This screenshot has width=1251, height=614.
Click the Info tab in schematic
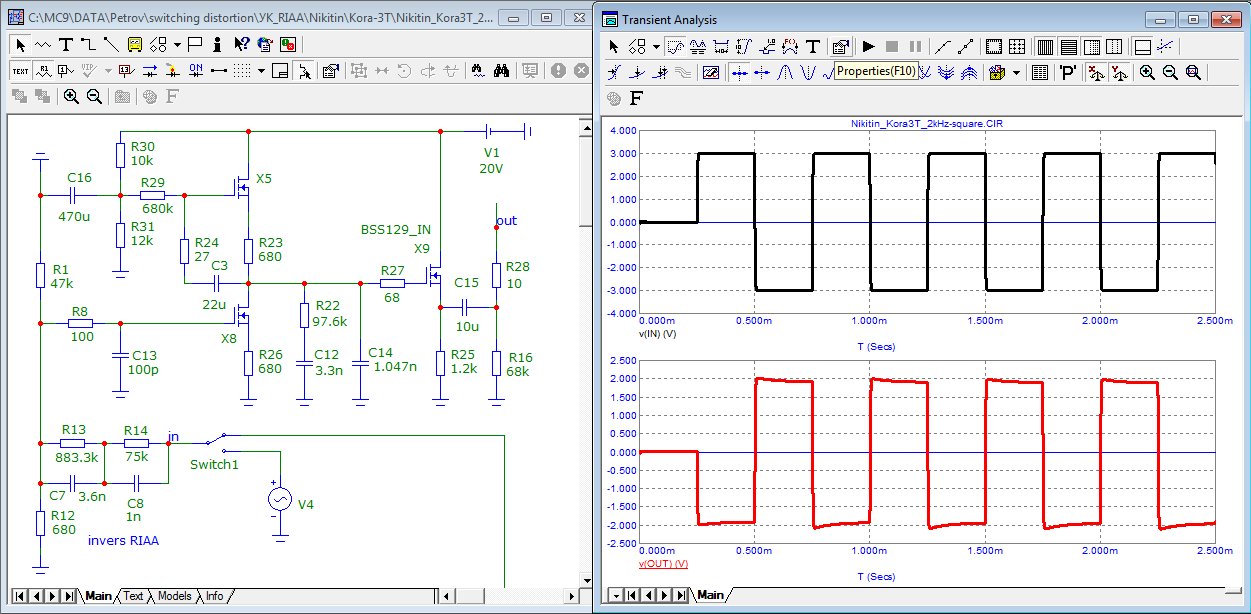[x=214, y=596]
